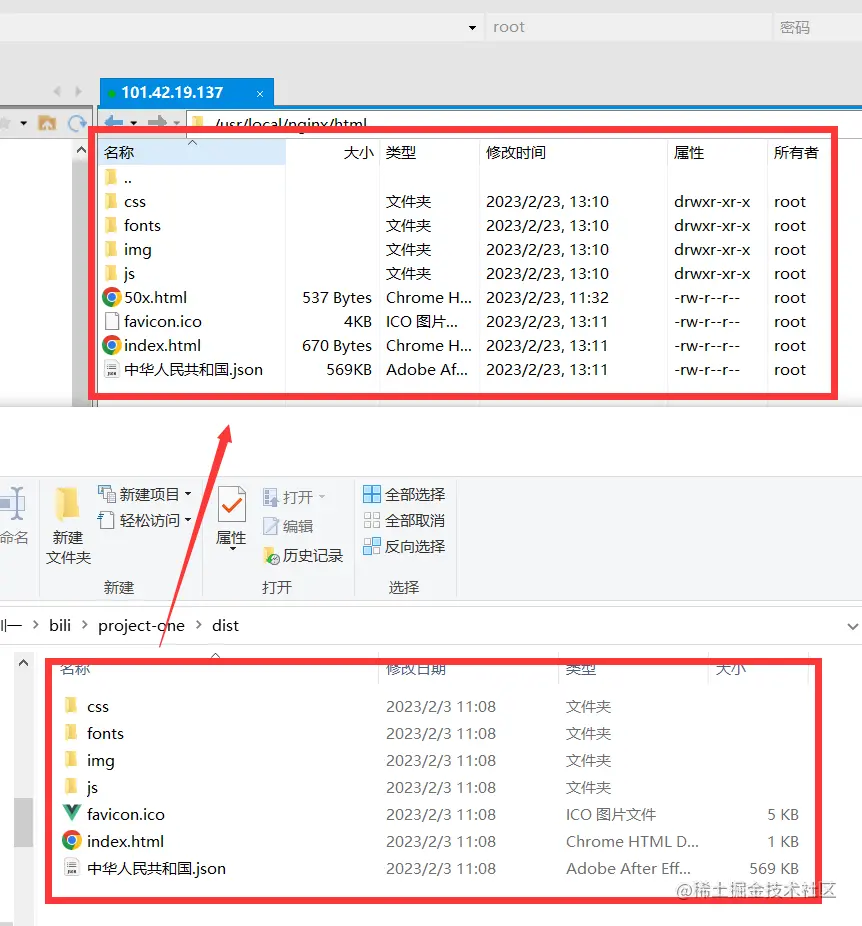Select the remote js folder icon
The width and height of the screenshot is (862, 926).
click(111, 273)
